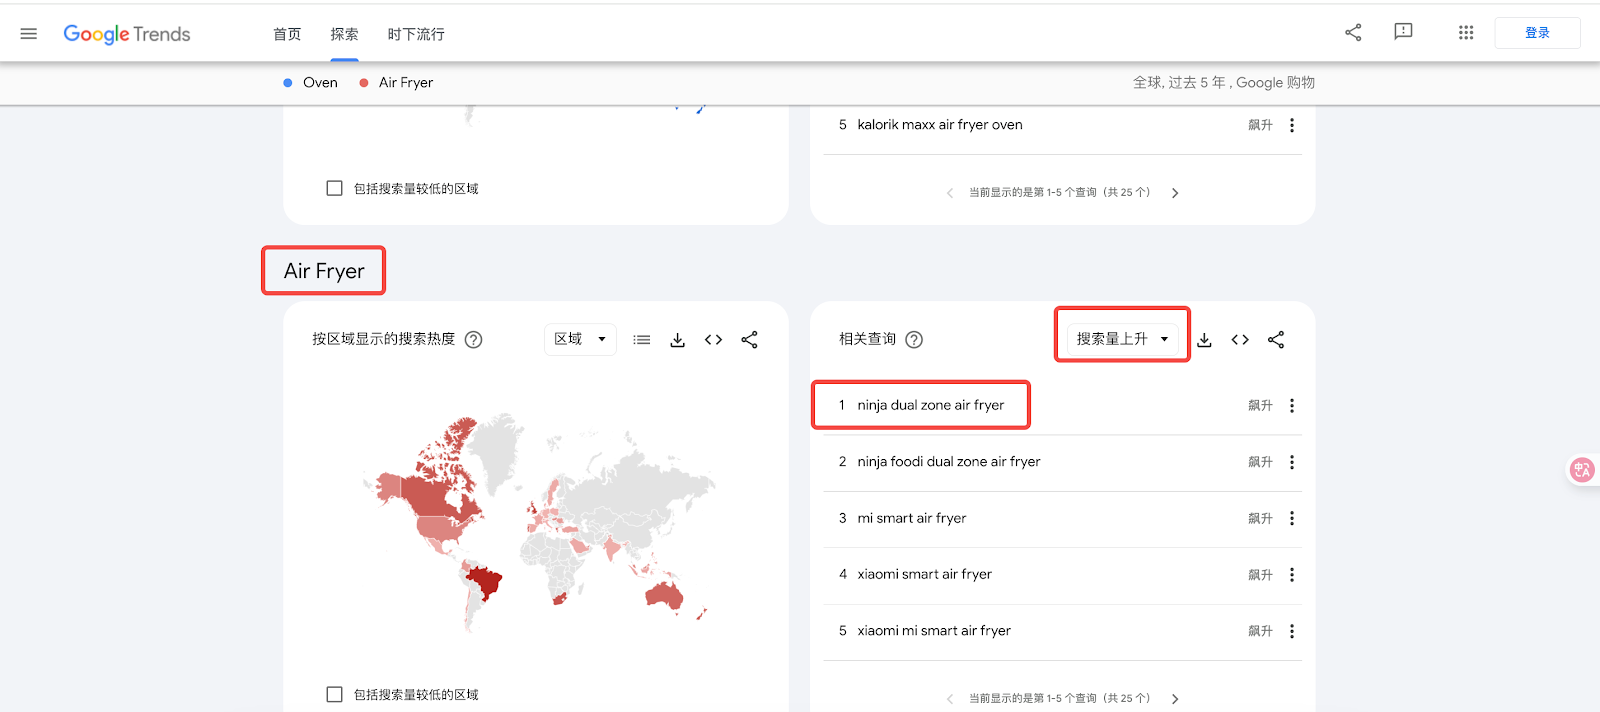Viewport: 1600px width, 712px height.
Task: Click the 1-5 个查询 text under the kalorik row
Action: pyautogui.click(x=1059, y=193)
